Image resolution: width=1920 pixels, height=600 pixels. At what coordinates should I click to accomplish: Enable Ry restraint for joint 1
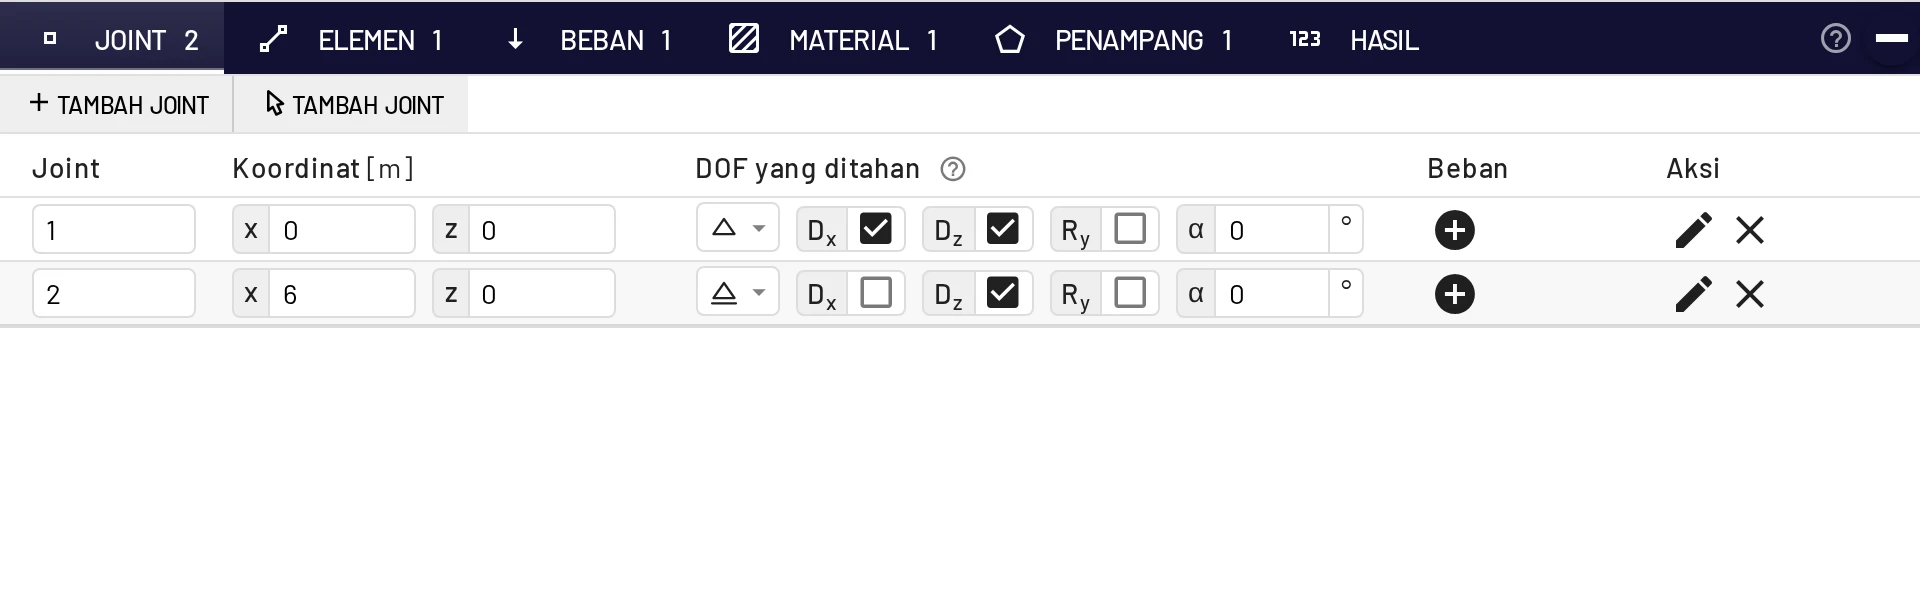[1130, 229]
